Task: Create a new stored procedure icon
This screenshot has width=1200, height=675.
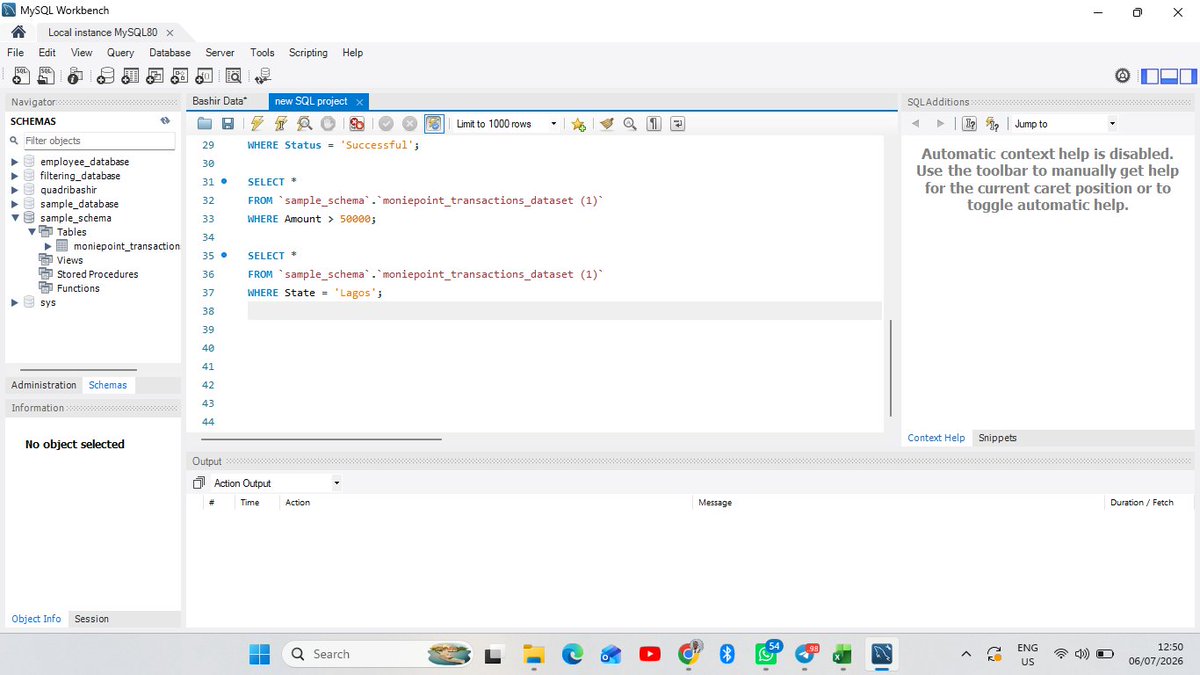Action: pyautogui.click(x=180, y=75)
